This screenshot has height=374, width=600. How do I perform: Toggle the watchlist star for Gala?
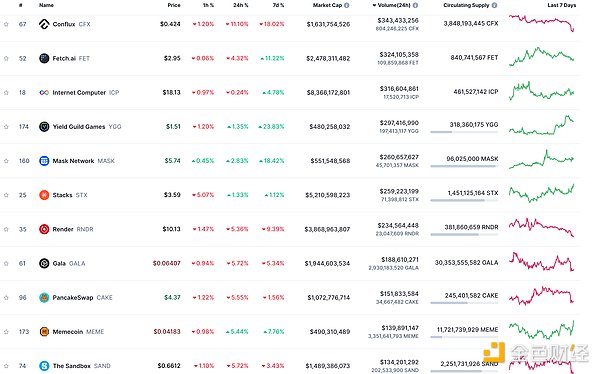6,263
